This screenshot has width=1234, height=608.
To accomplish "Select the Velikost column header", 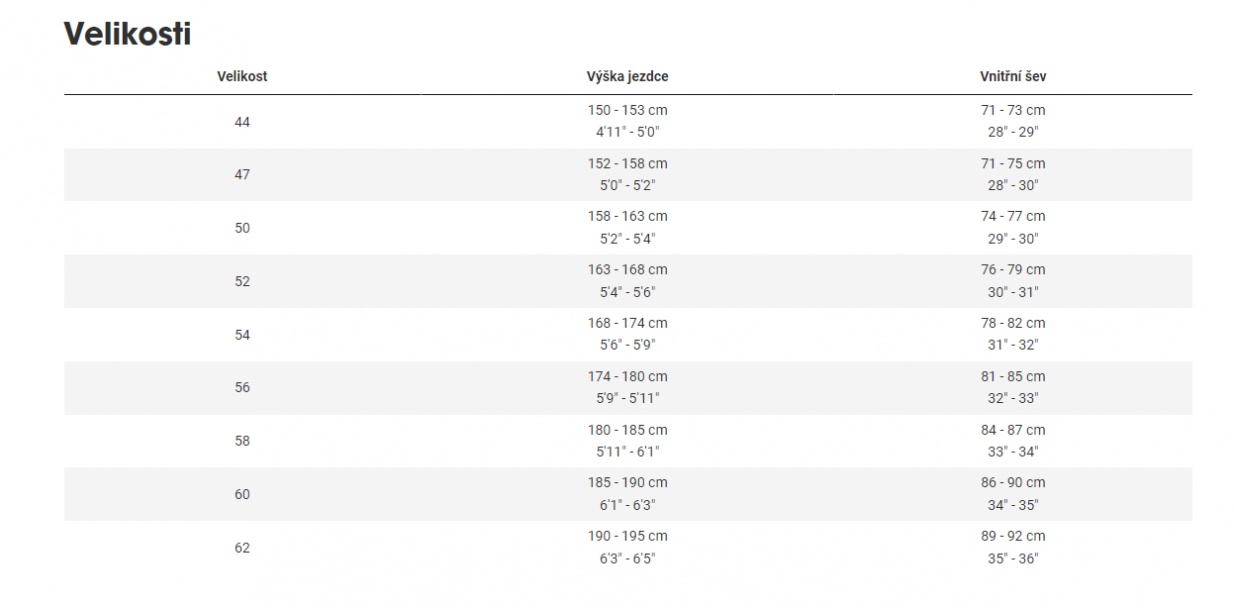I will [x=242, y=76].
